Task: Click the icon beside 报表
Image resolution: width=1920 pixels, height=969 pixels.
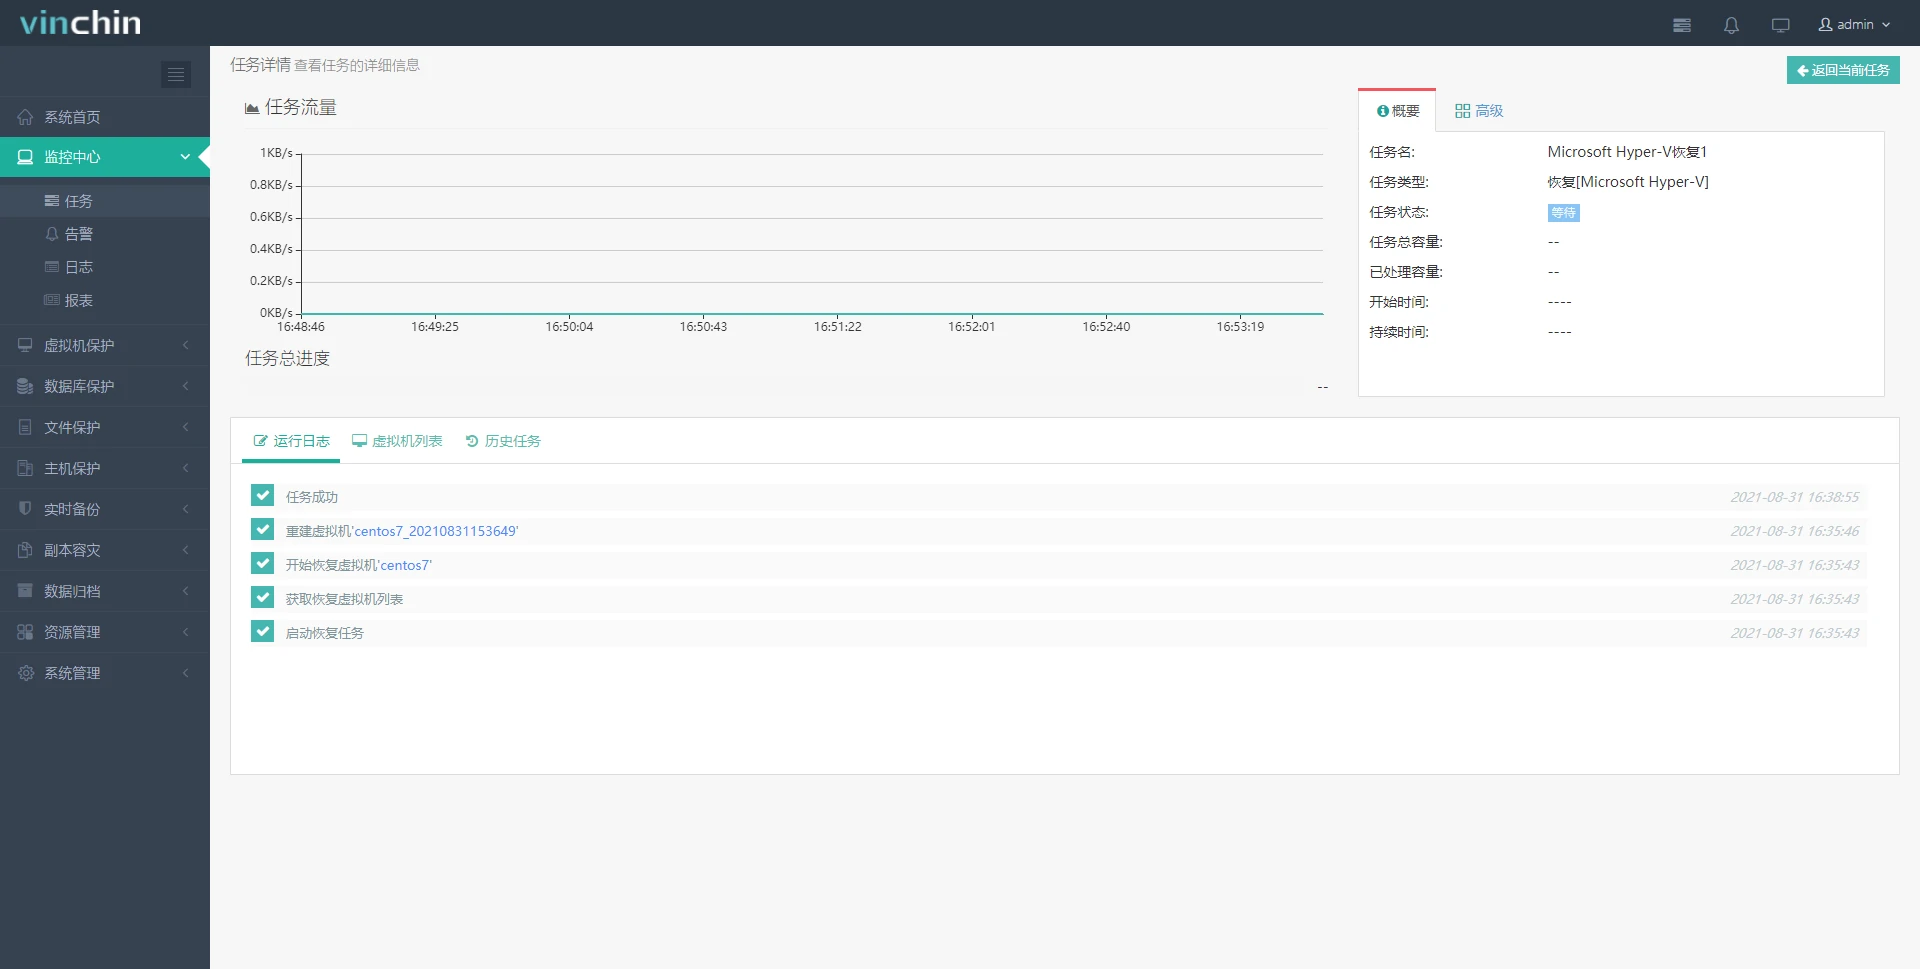Action: 52,300
